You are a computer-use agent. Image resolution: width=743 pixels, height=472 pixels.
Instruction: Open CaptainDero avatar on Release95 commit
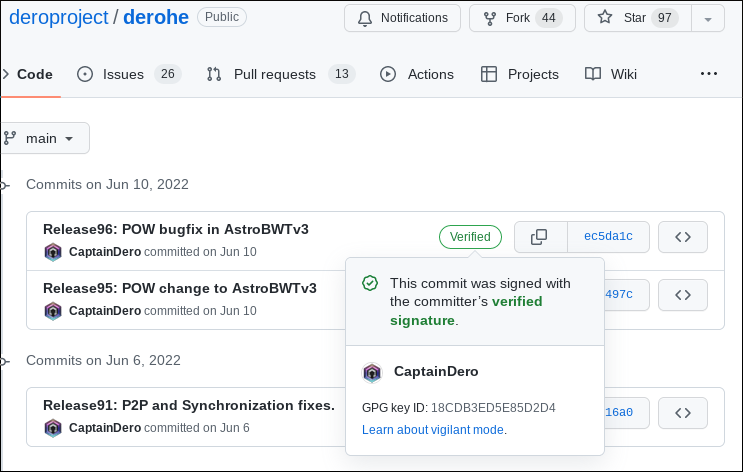[x=53, y=311]
